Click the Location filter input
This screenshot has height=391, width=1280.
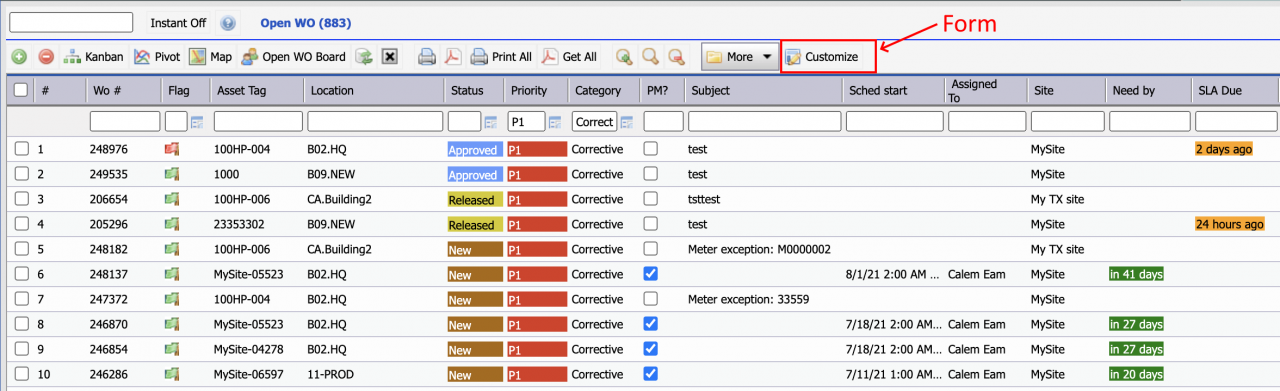375,122
